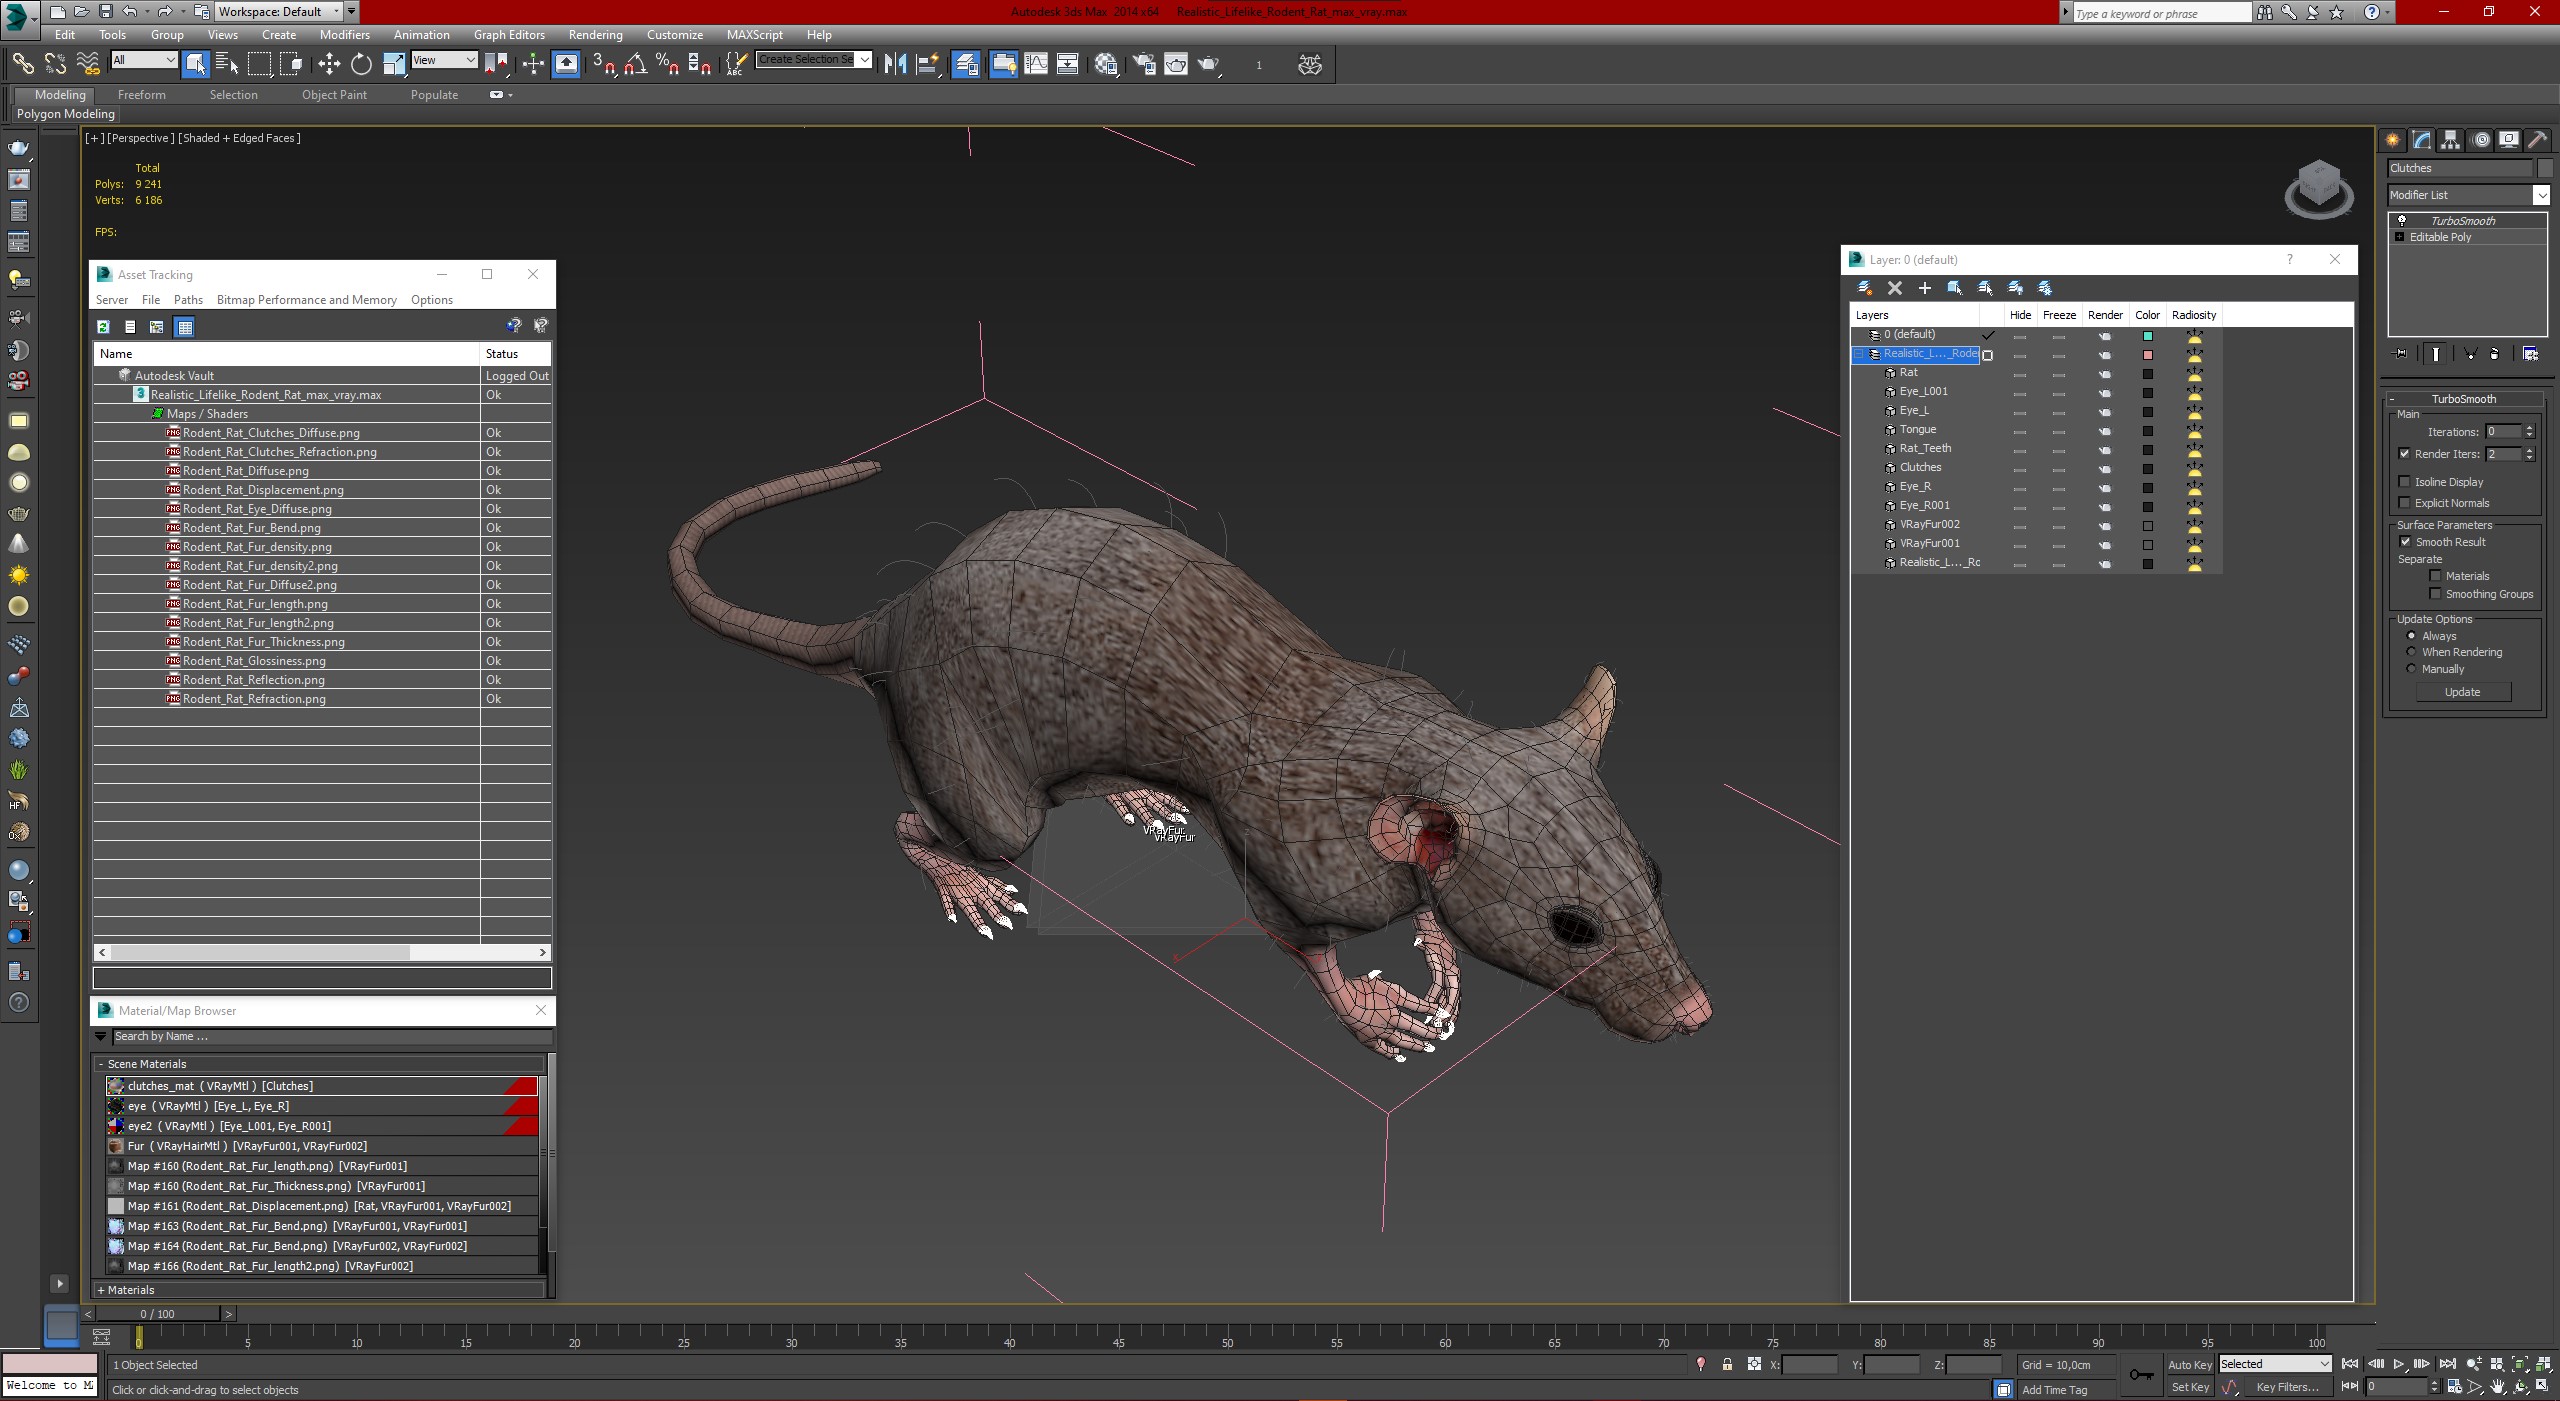This screenshot has height=1401, width=2560.
Task: Enable Isoline Display checkbox
Action: [x=2405, y=482]
